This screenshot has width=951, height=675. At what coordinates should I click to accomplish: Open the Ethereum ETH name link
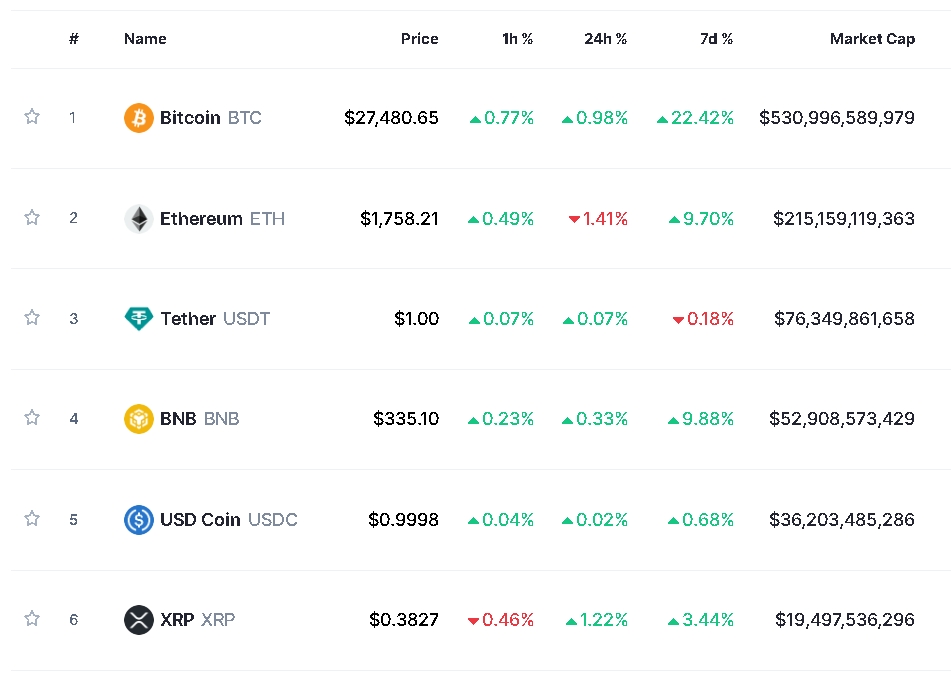point(222,218)
